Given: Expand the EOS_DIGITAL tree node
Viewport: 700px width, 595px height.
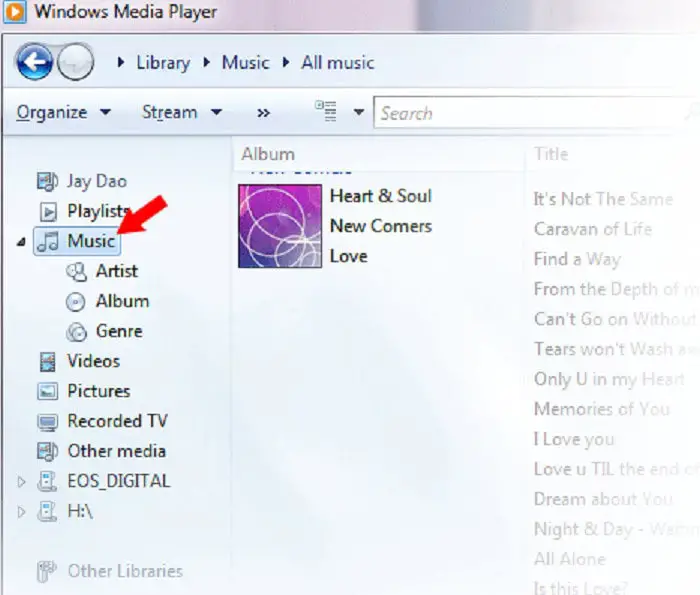Looking at the screenshot, I should [x=21, y=482].
